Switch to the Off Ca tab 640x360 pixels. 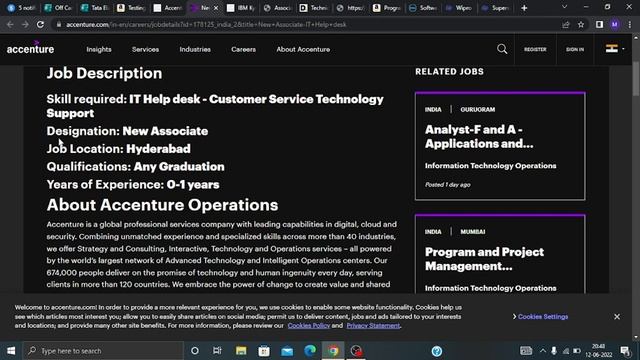tap(58, 8)
